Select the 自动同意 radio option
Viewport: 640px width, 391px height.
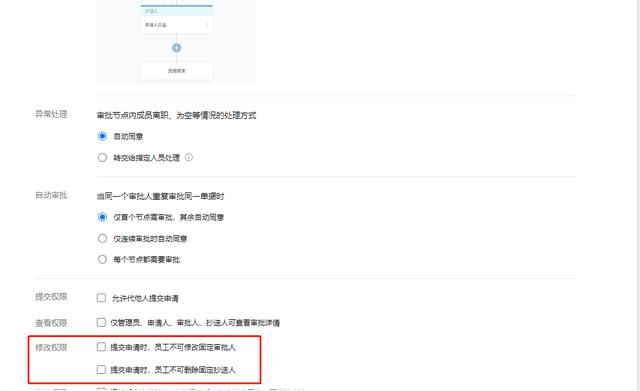102,136
